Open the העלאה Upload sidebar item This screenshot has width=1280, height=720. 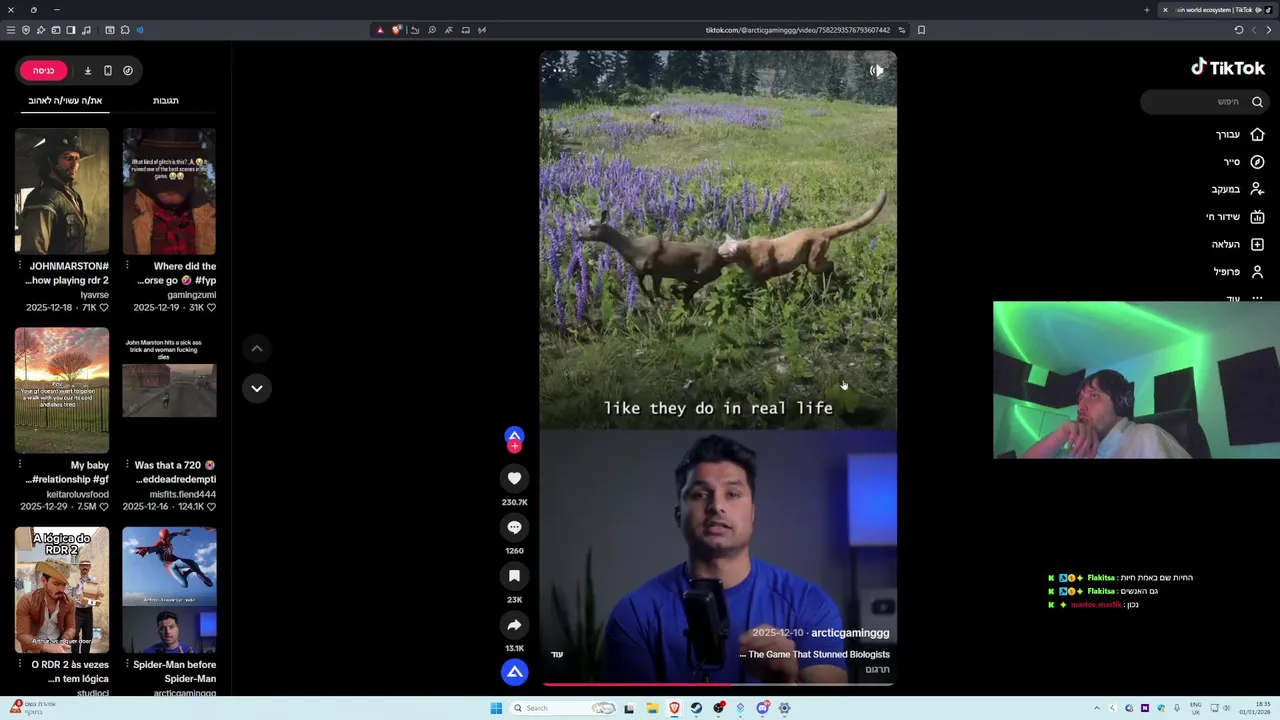(x=1238, y=244)
